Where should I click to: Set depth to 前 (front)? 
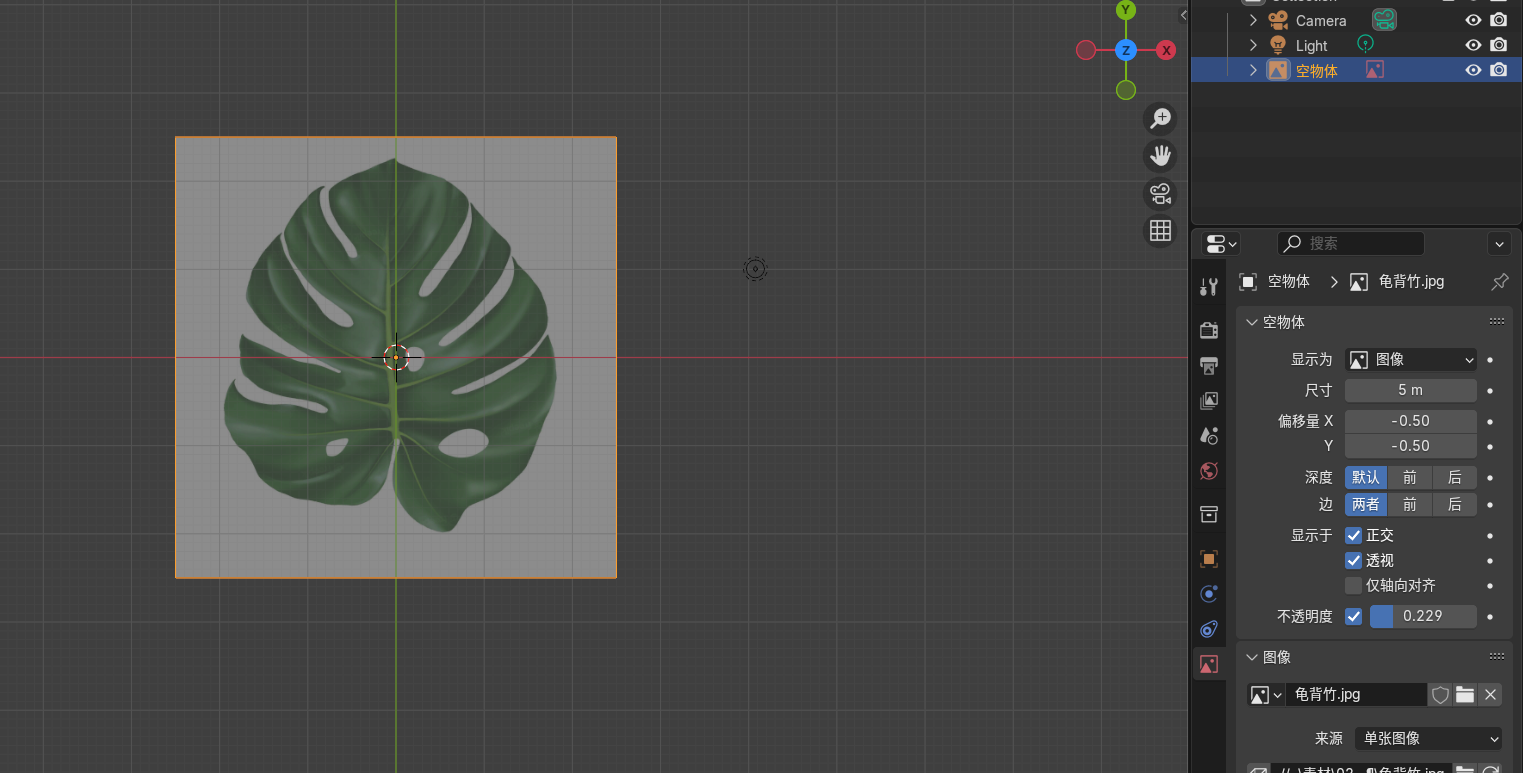(1409, 478)
